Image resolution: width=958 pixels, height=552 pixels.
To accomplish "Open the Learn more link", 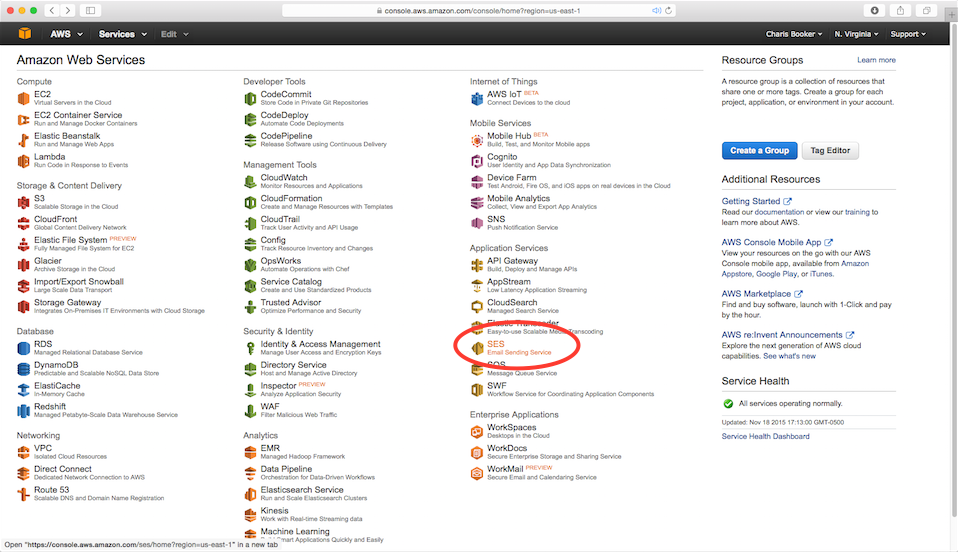I will click(876, 60).
